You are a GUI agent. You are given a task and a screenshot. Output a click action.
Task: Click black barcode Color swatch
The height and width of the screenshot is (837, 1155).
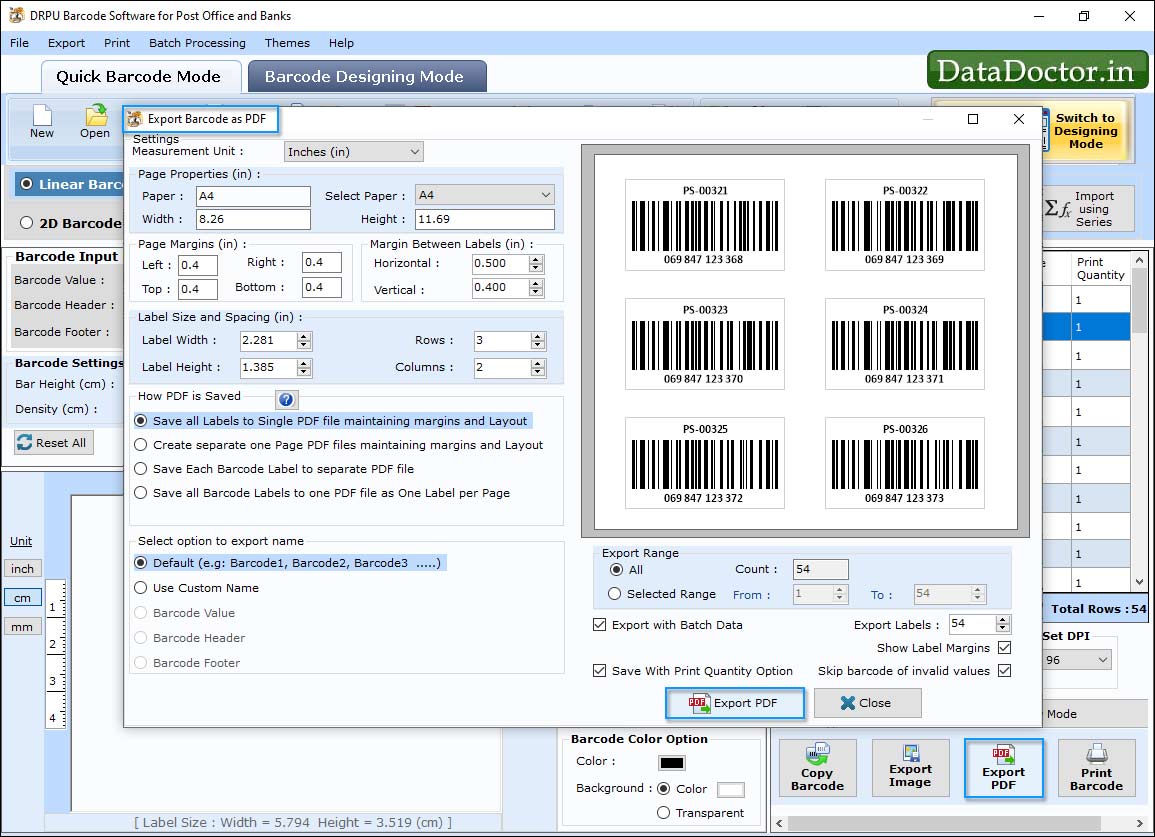672,763
